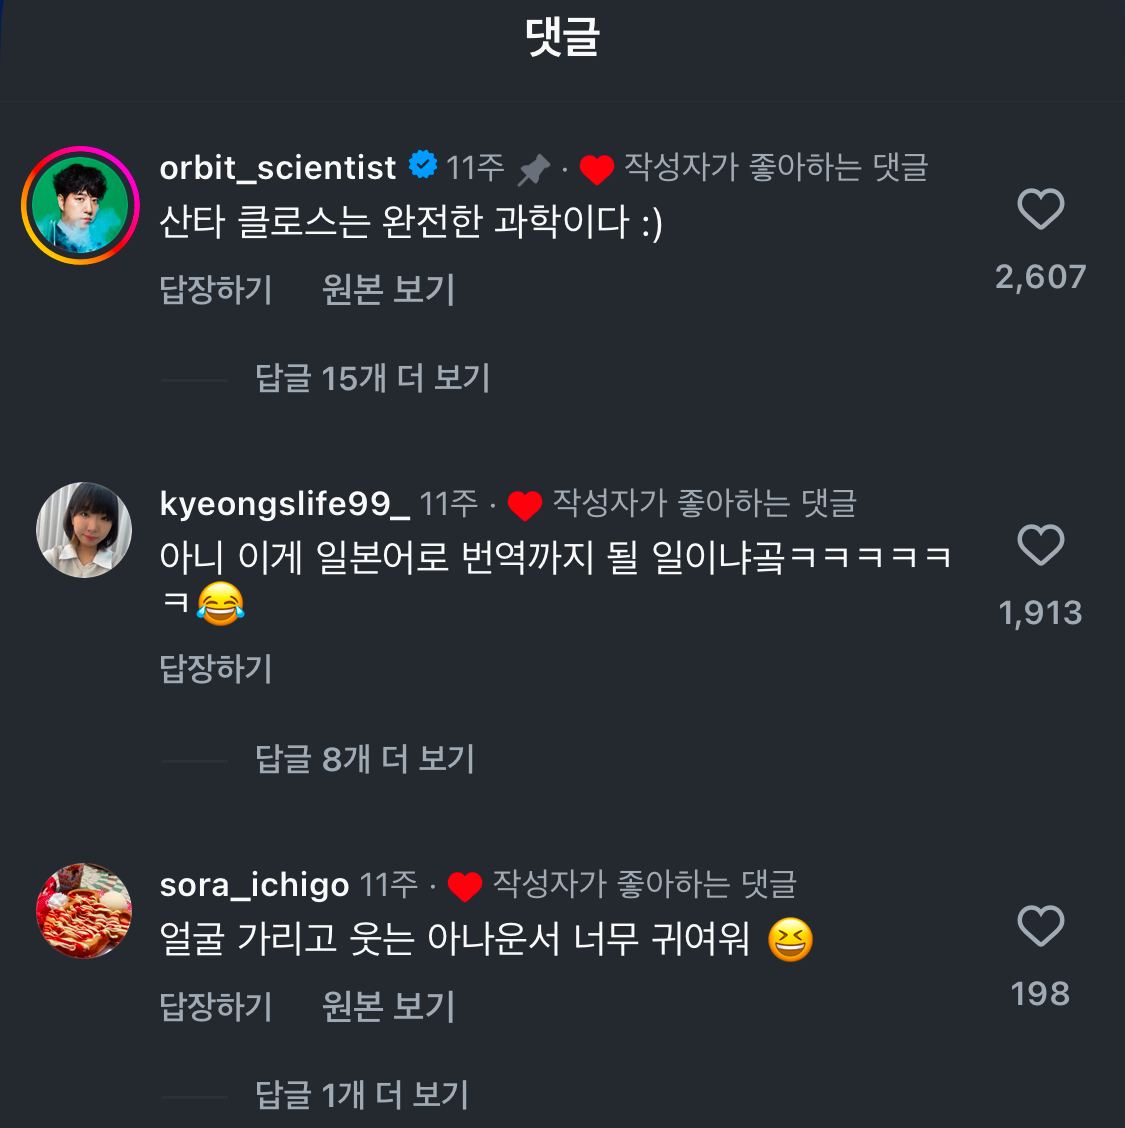1125x1128 pixels.
Task: Open the sora_ichigo food avatar
Action: pos(84,911)
